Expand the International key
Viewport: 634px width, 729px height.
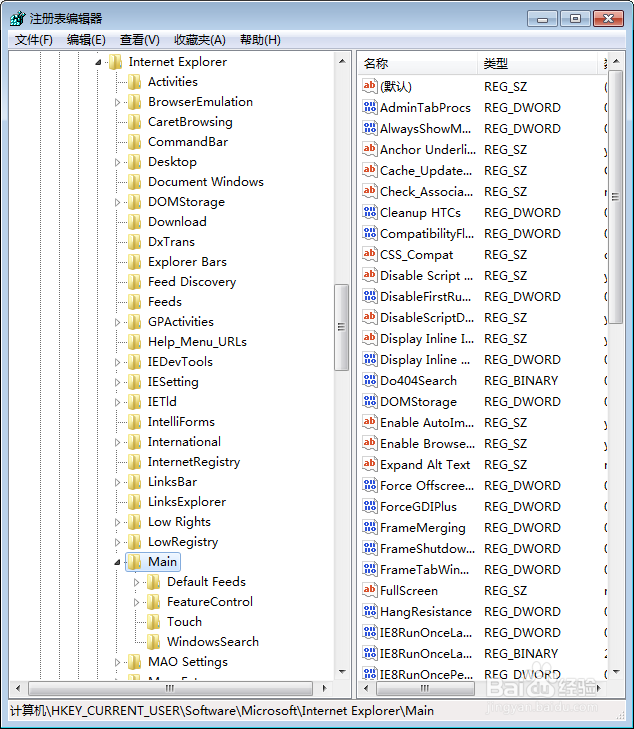tap(117, 442)
